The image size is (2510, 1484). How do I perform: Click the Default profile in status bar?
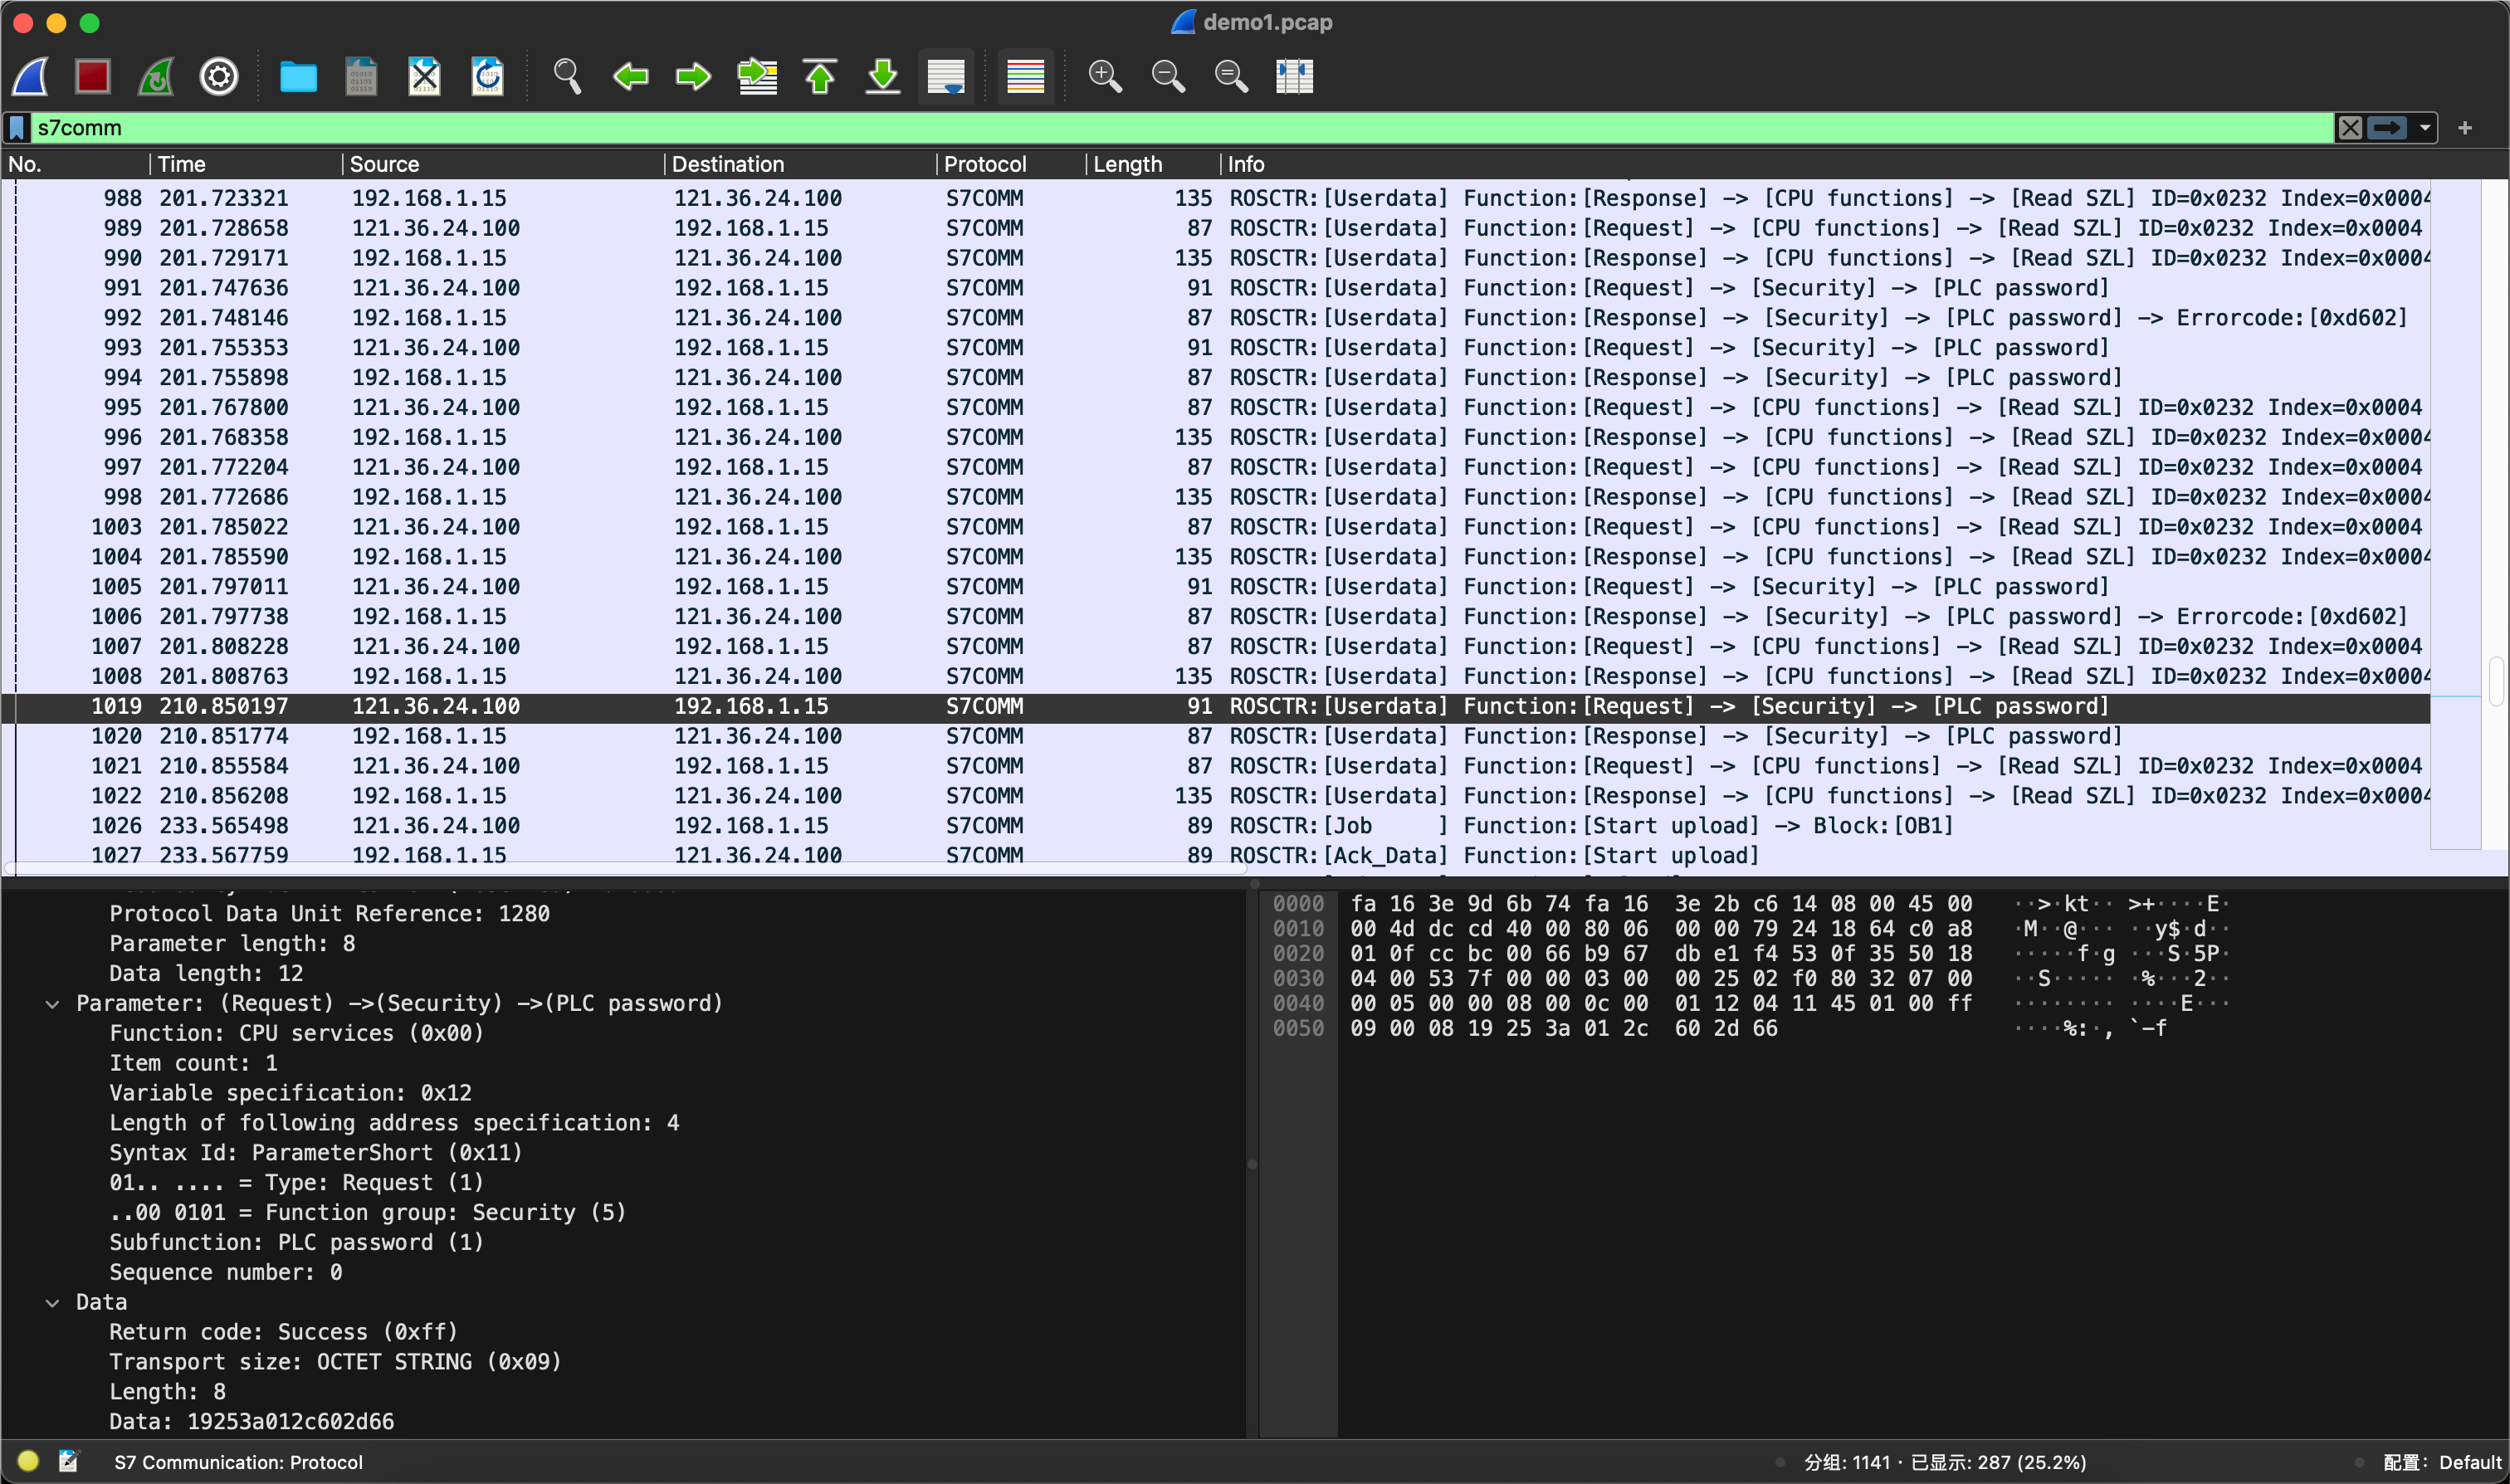(2441, 1463)
